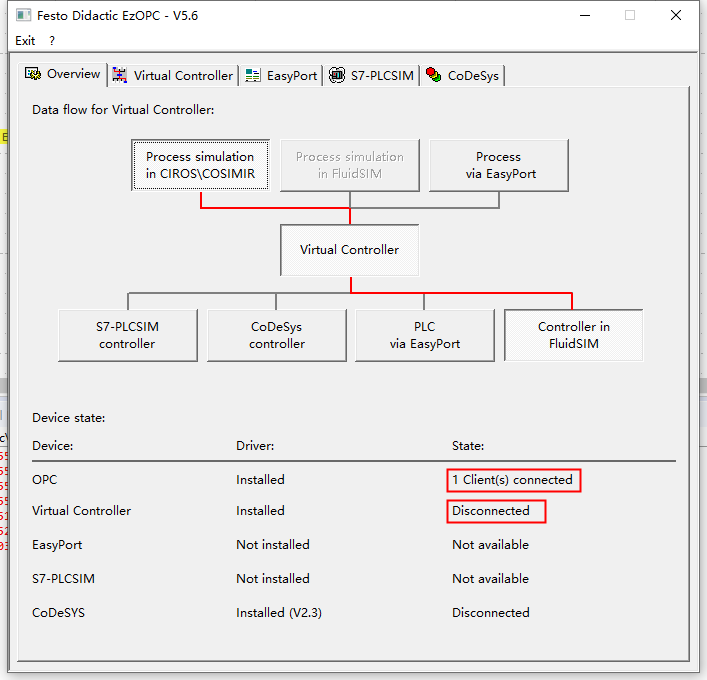The image size is (707, 680).
Task: Open the CoDeSys tab
Action: click(463, 75)
